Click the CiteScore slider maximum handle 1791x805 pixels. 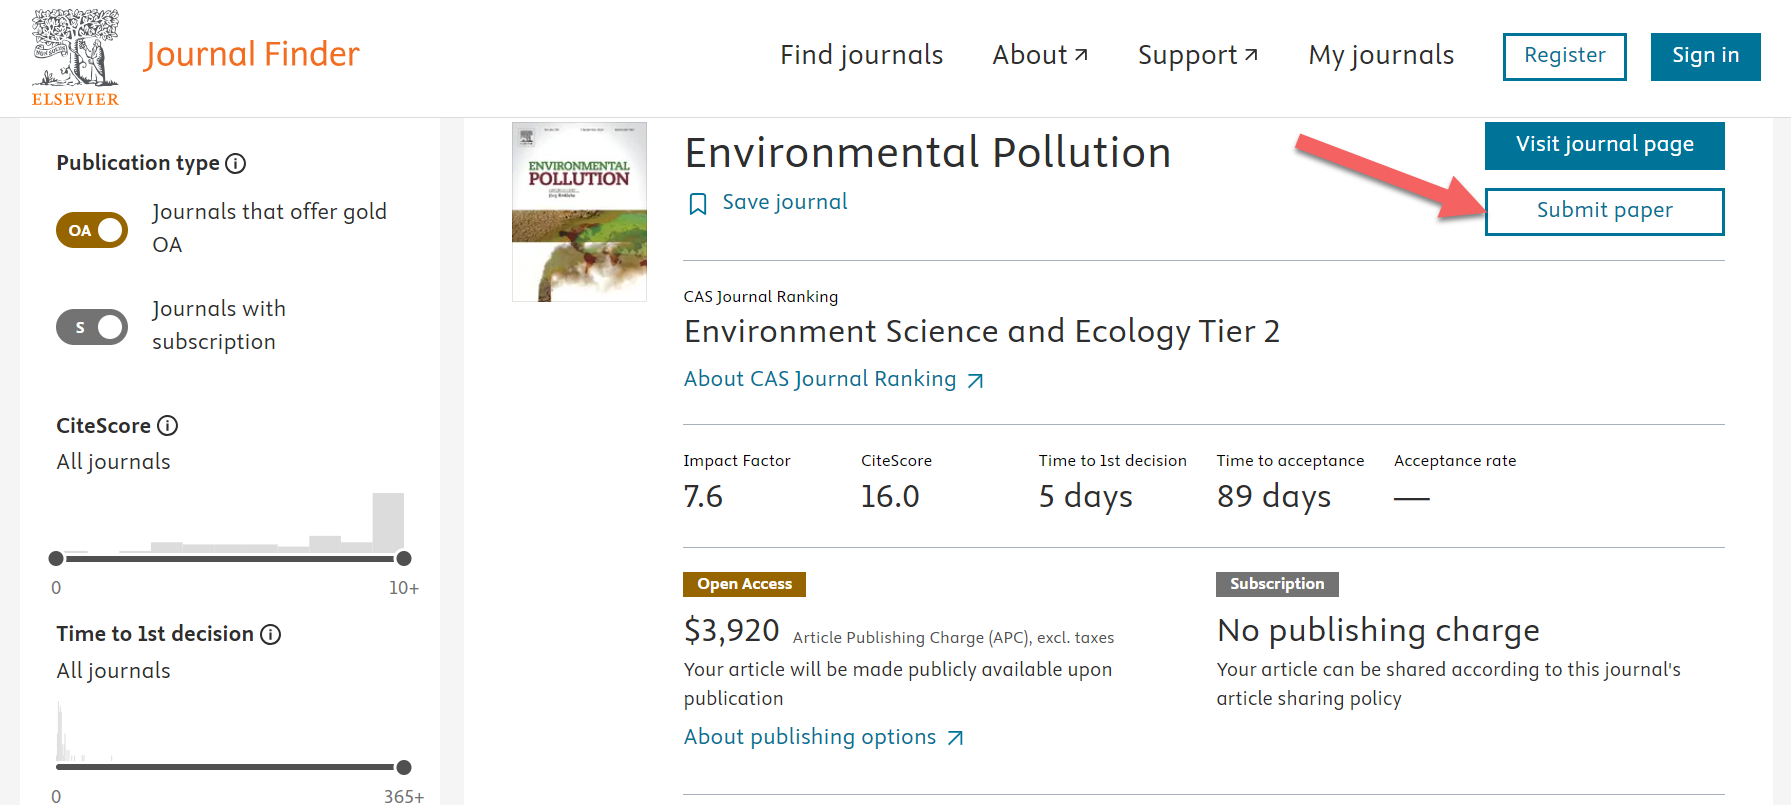coord(404,558)
